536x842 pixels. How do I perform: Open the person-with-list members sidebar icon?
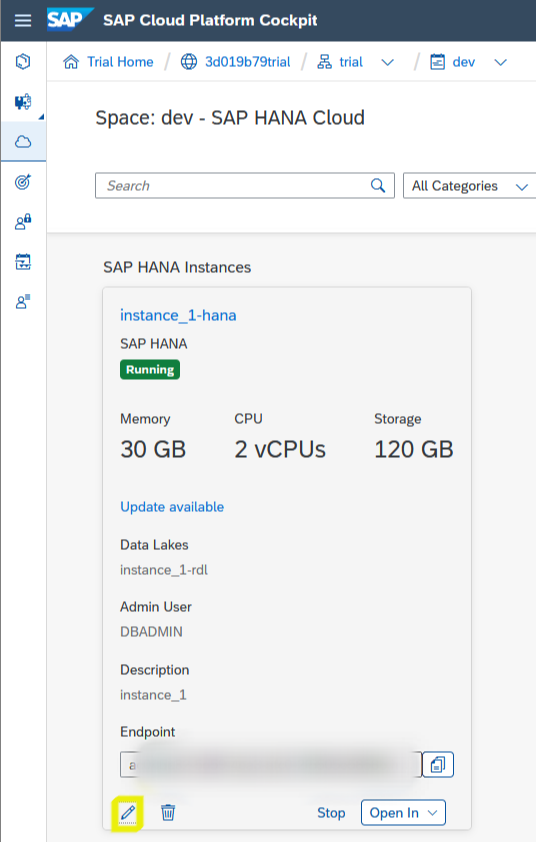coord(23,302)
